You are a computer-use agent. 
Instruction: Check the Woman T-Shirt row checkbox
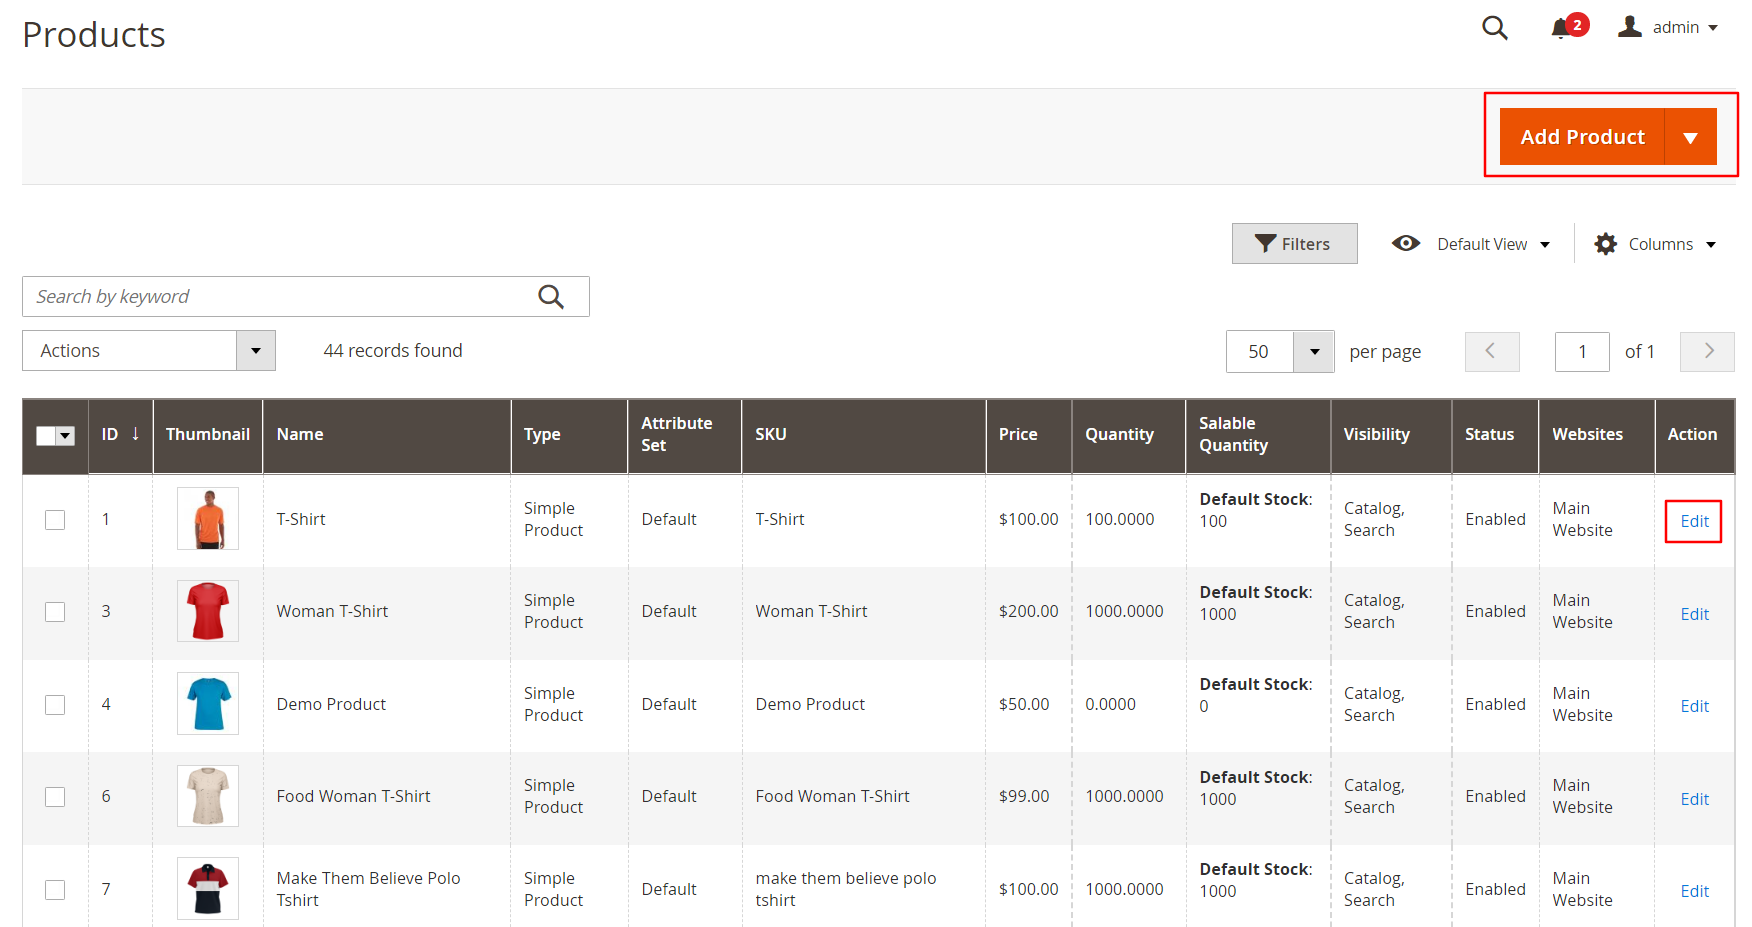coord(55,612)
